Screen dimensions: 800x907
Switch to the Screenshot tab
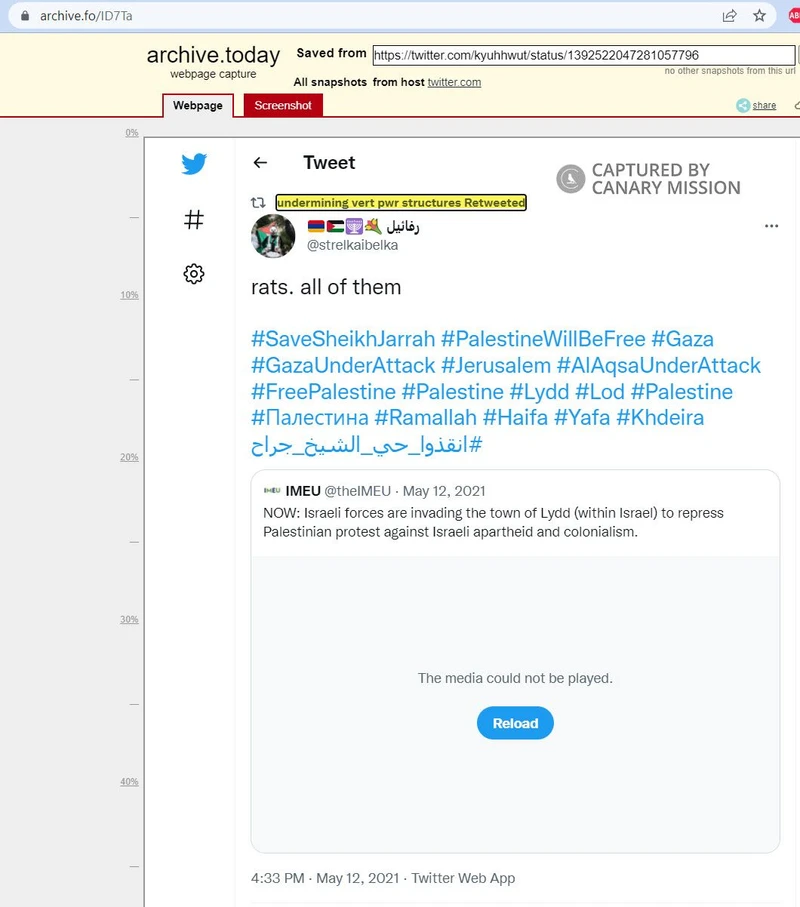283,105
